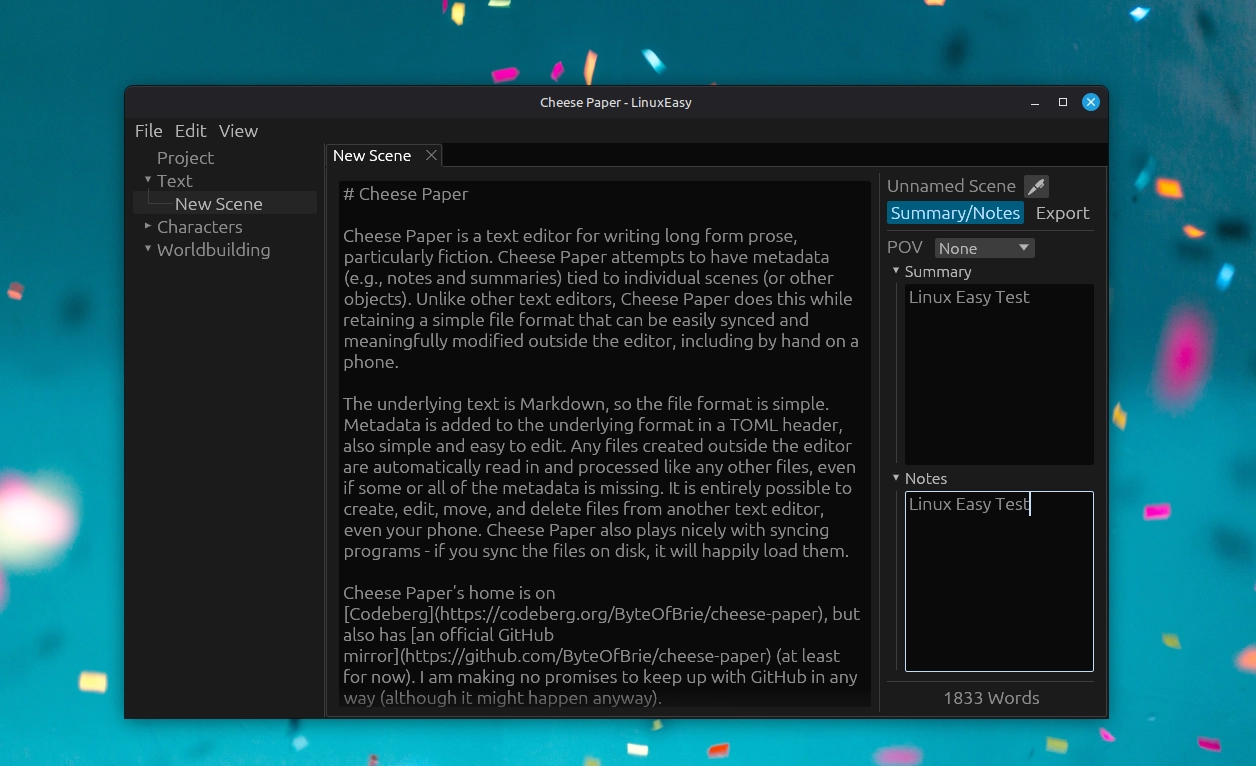Click inside the Summary text box
The width and height of the screenshot is (1256, 766).
coord(998,374)
